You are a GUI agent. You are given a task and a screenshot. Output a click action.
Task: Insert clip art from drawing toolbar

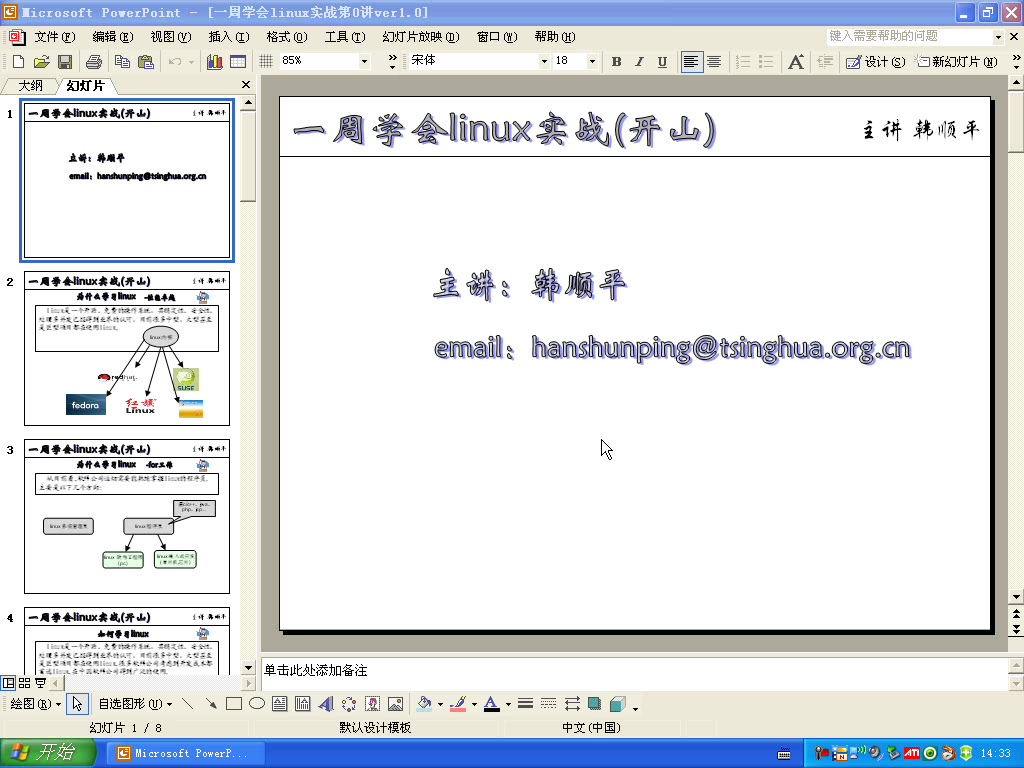click(372, 703)
